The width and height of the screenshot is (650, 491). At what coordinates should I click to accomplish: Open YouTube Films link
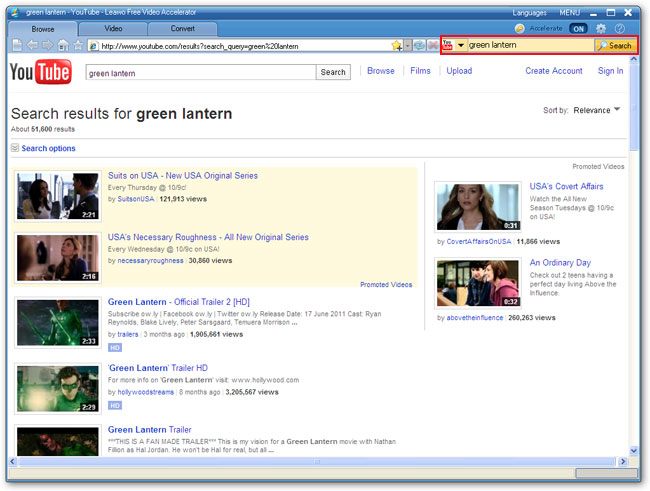coord(420,71)
